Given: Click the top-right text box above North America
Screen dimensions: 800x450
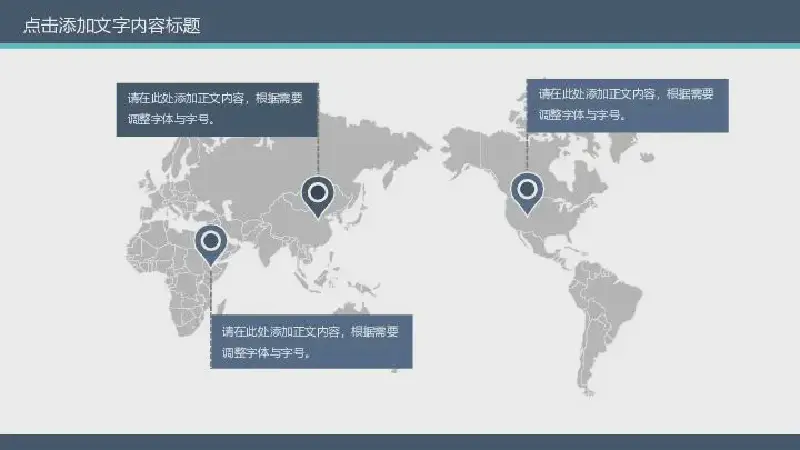Looking at the screenshot, I should coord(627,106).
